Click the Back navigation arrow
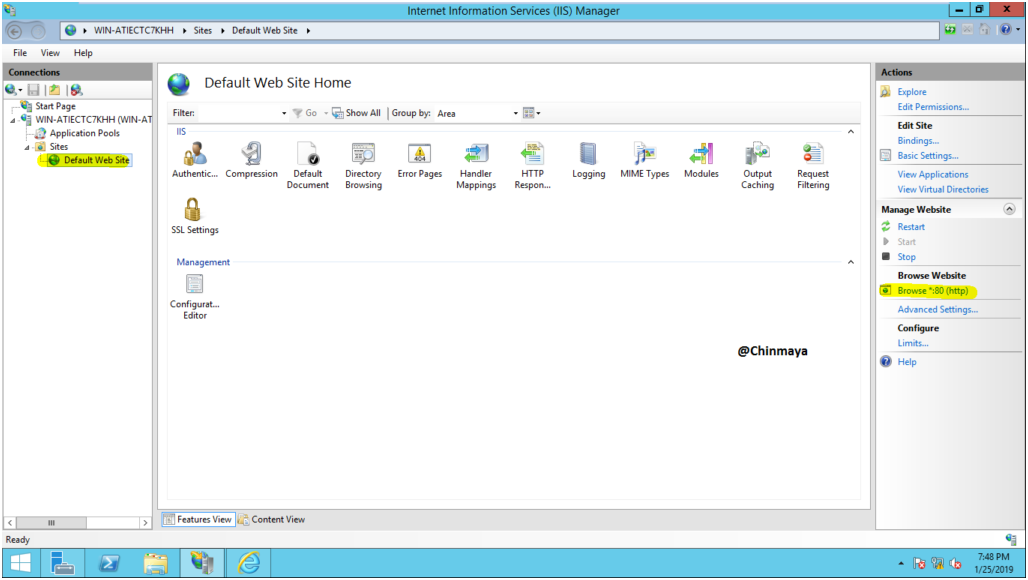The width and height of the screenshot is (1028, 580). tap(14, 31)
